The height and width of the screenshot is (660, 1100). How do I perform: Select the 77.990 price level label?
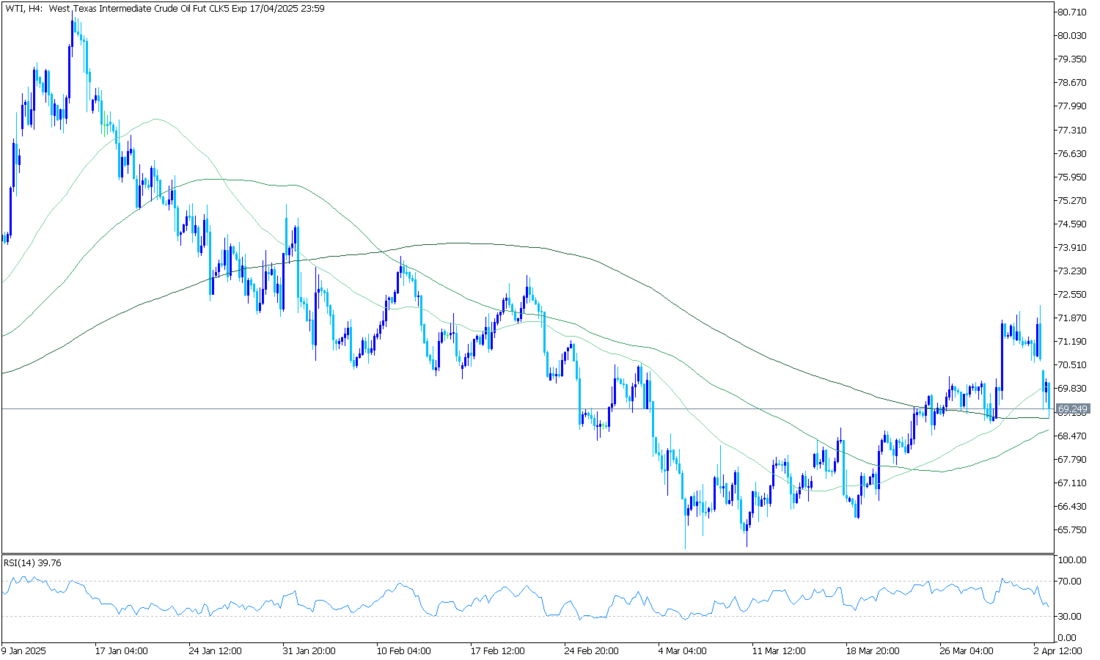coord(1073,106)
